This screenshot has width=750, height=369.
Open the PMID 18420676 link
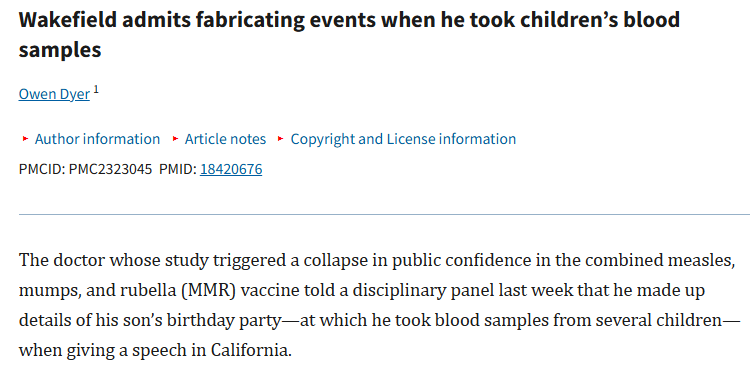pyautogui.click(x=231, y=169)
